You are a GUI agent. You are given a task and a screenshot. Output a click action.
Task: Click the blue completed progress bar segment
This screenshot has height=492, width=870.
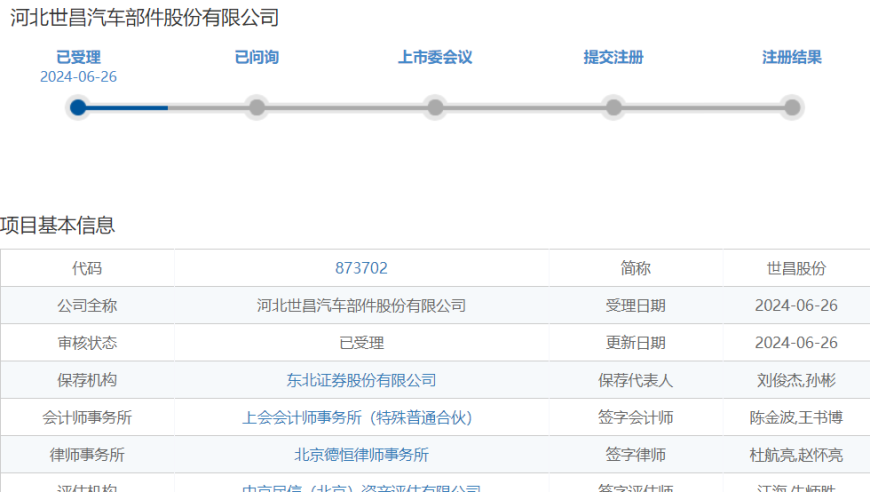(x=128, y=107)
